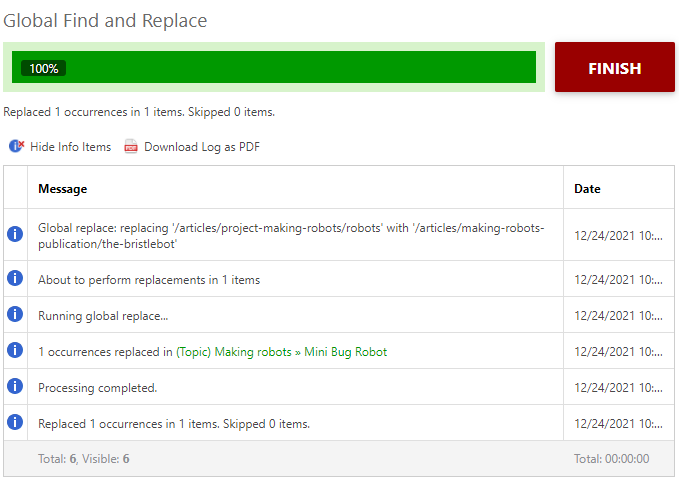Image resolution: width=679 pixels, height=488 pixels.
Task: Toggle Hide Info Items filter
Action: 70,147
